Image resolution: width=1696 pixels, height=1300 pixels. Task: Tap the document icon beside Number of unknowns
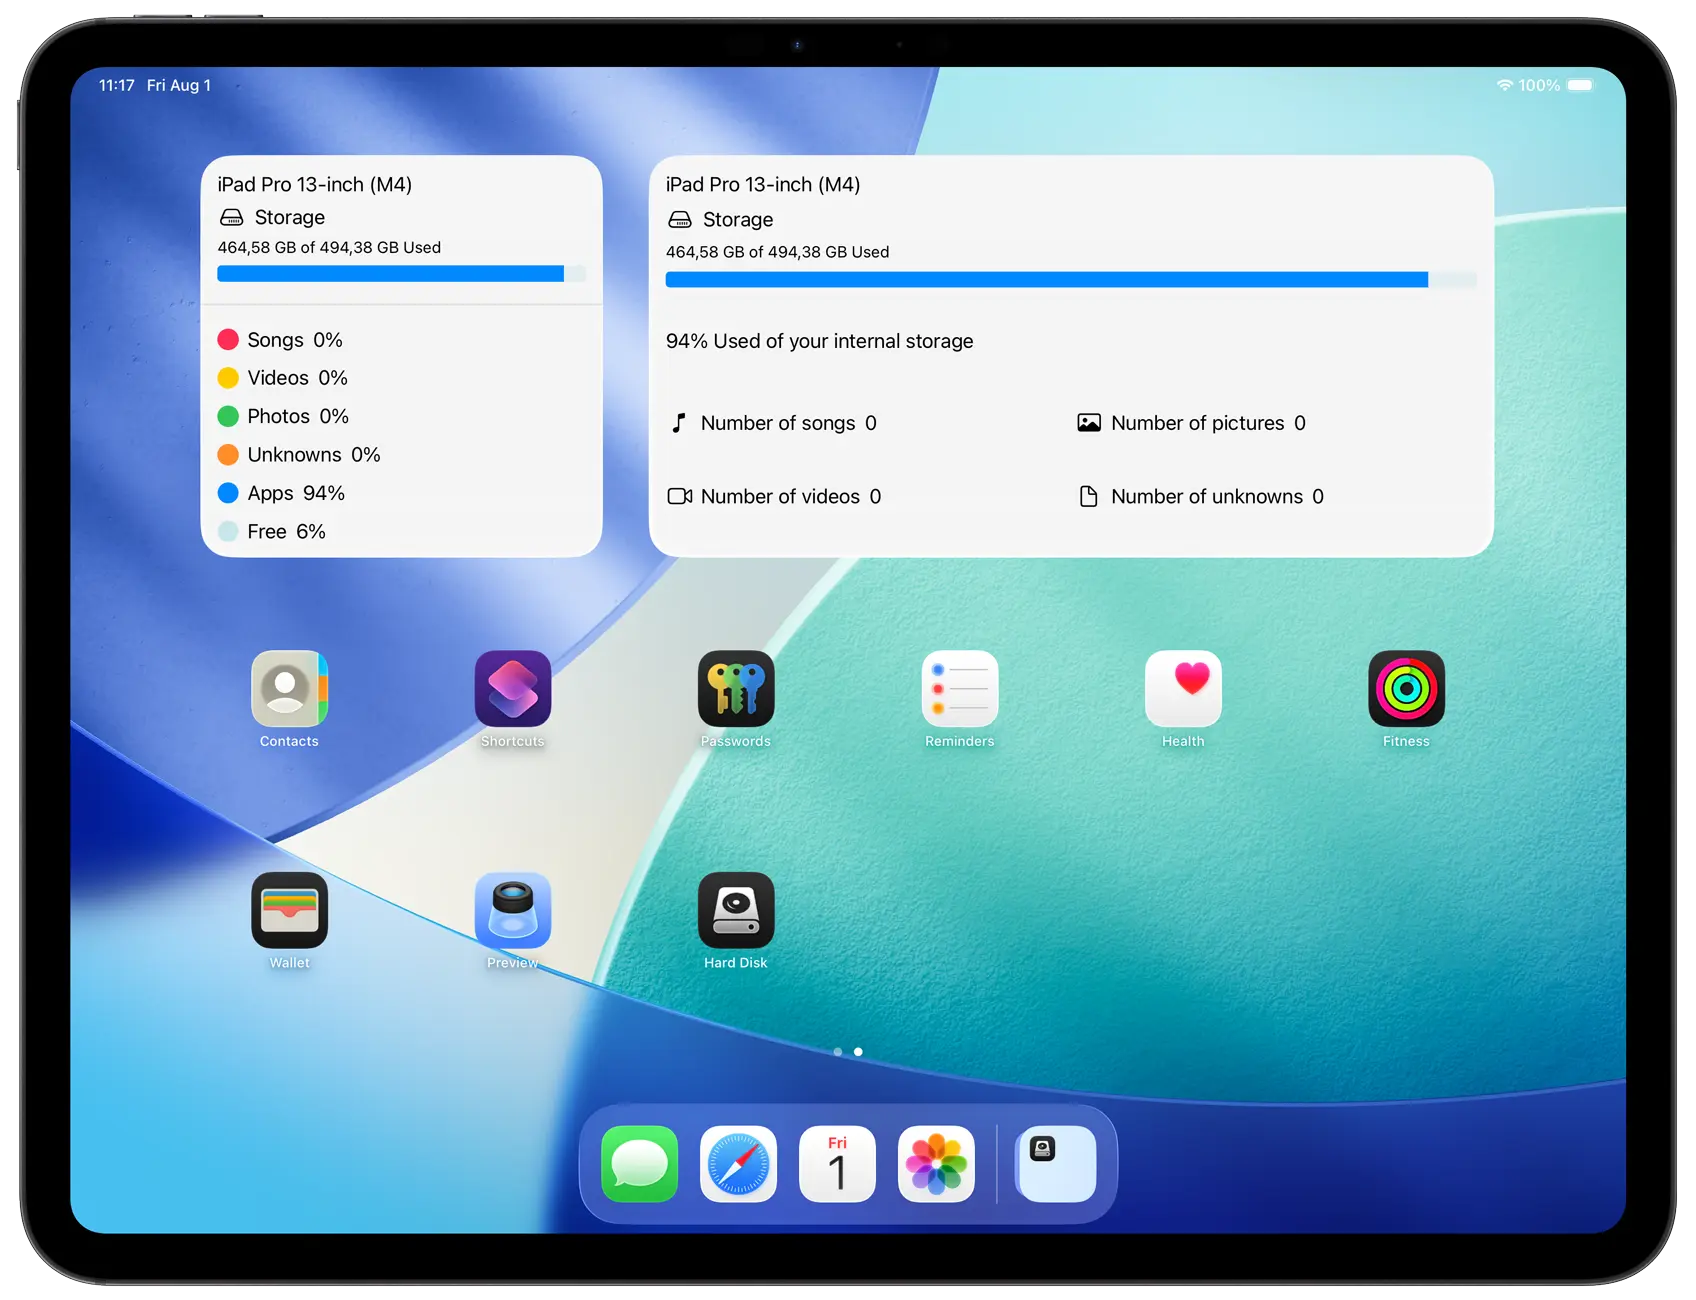point(1088,496)
